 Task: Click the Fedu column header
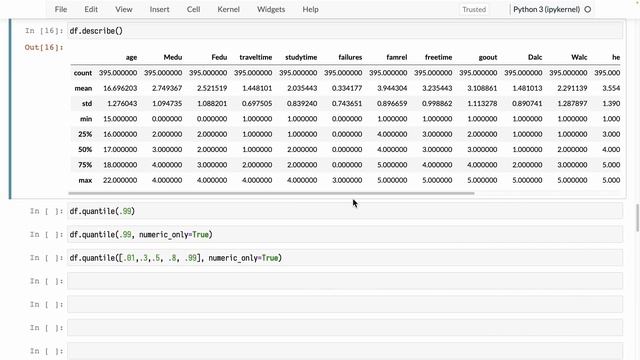tap(219, 58)
